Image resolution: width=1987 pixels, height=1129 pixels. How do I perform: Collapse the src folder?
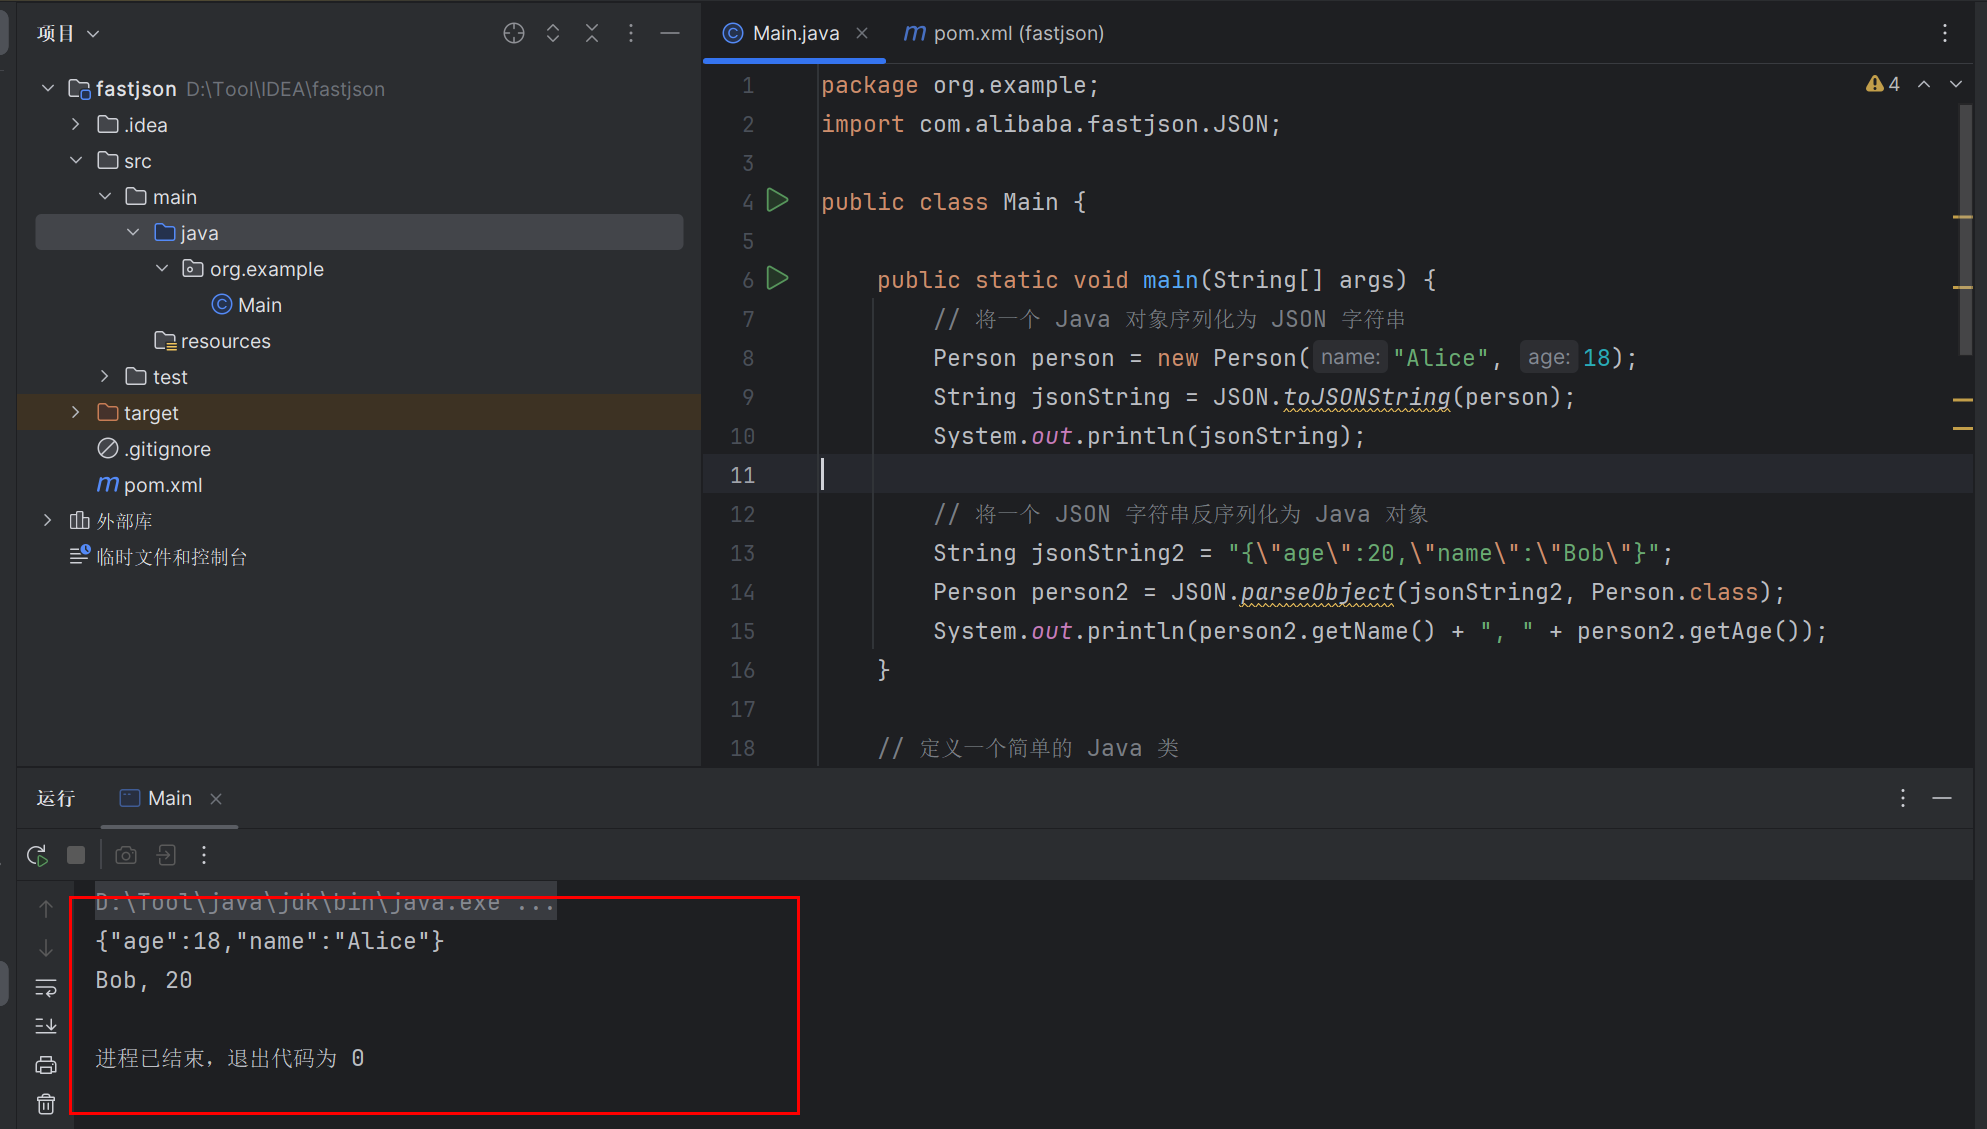pyautogui.click(x=76, y=160)
